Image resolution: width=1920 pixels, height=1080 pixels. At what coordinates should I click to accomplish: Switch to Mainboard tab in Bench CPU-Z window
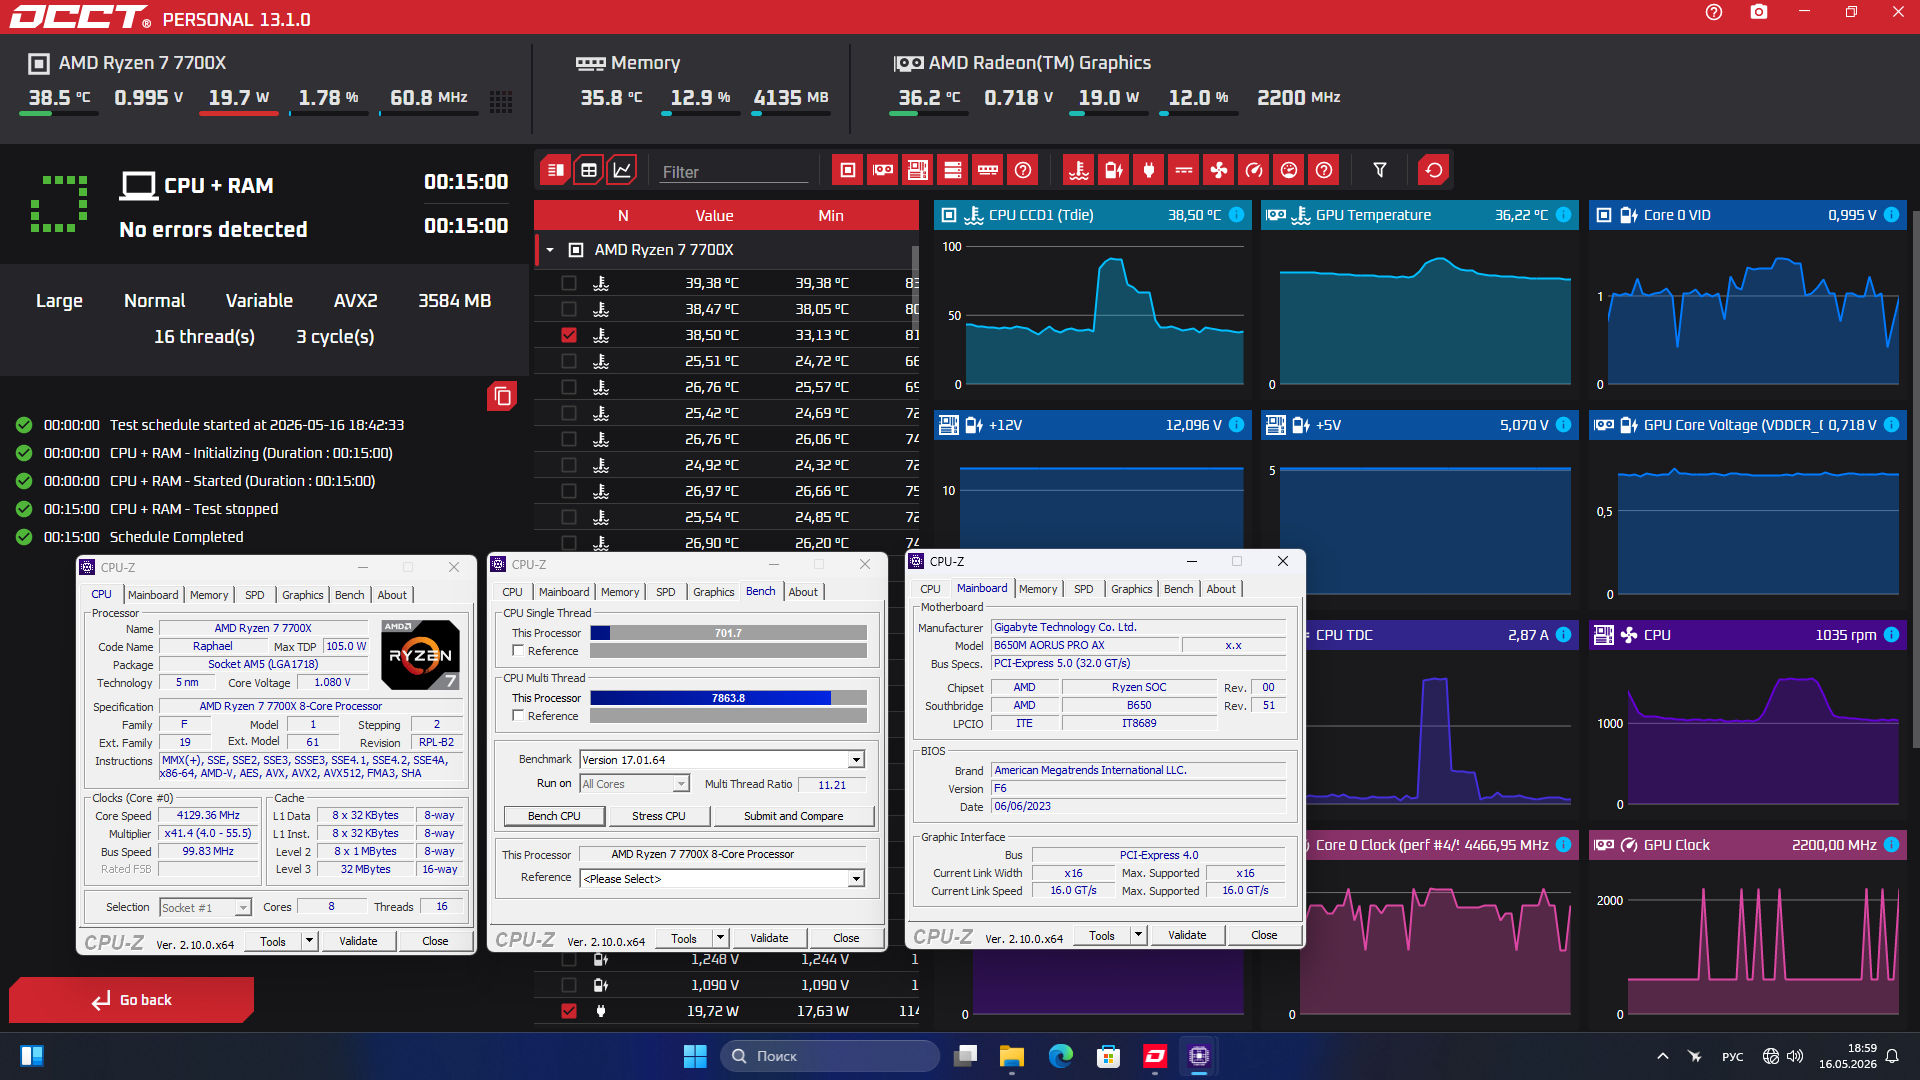coord(564,592)
